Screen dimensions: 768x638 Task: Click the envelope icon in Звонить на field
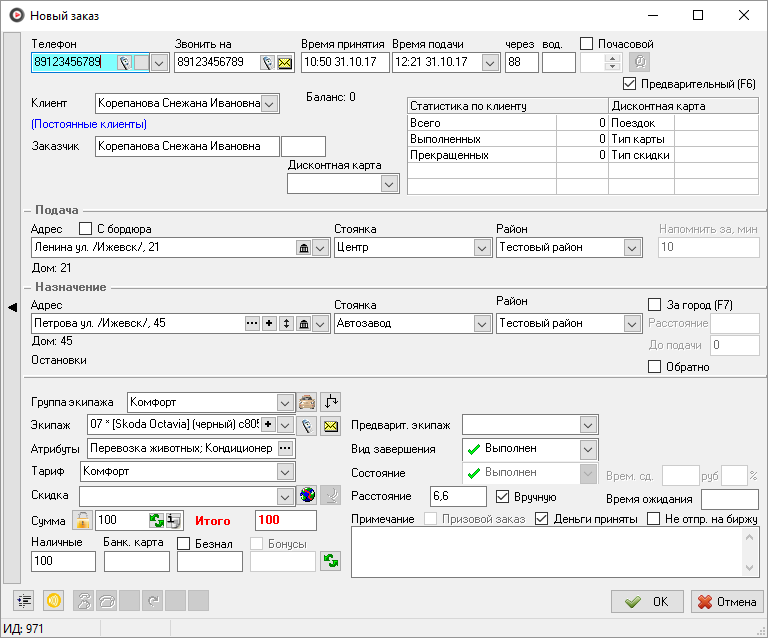[x=285, y=63]
